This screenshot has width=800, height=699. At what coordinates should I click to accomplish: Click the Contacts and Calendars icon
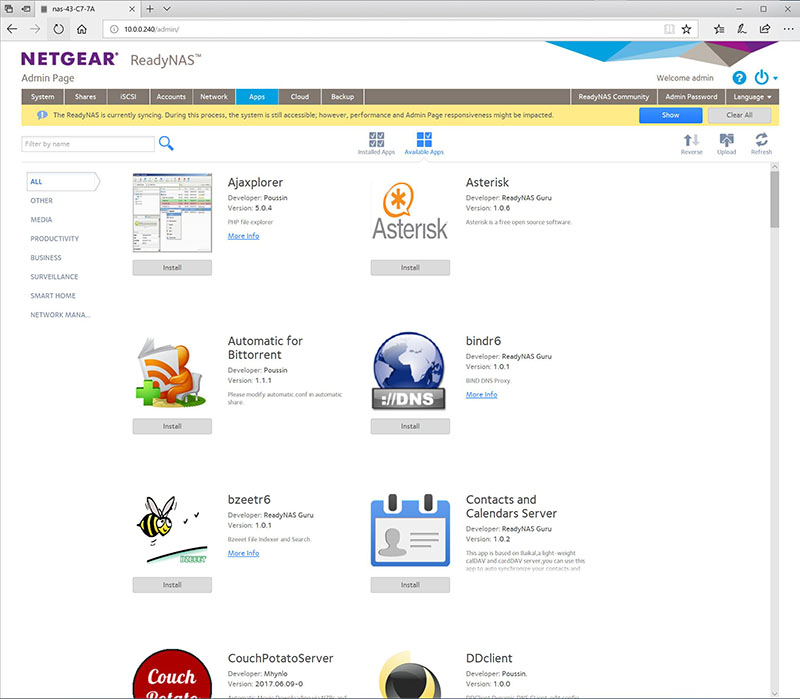click(410, 530)
